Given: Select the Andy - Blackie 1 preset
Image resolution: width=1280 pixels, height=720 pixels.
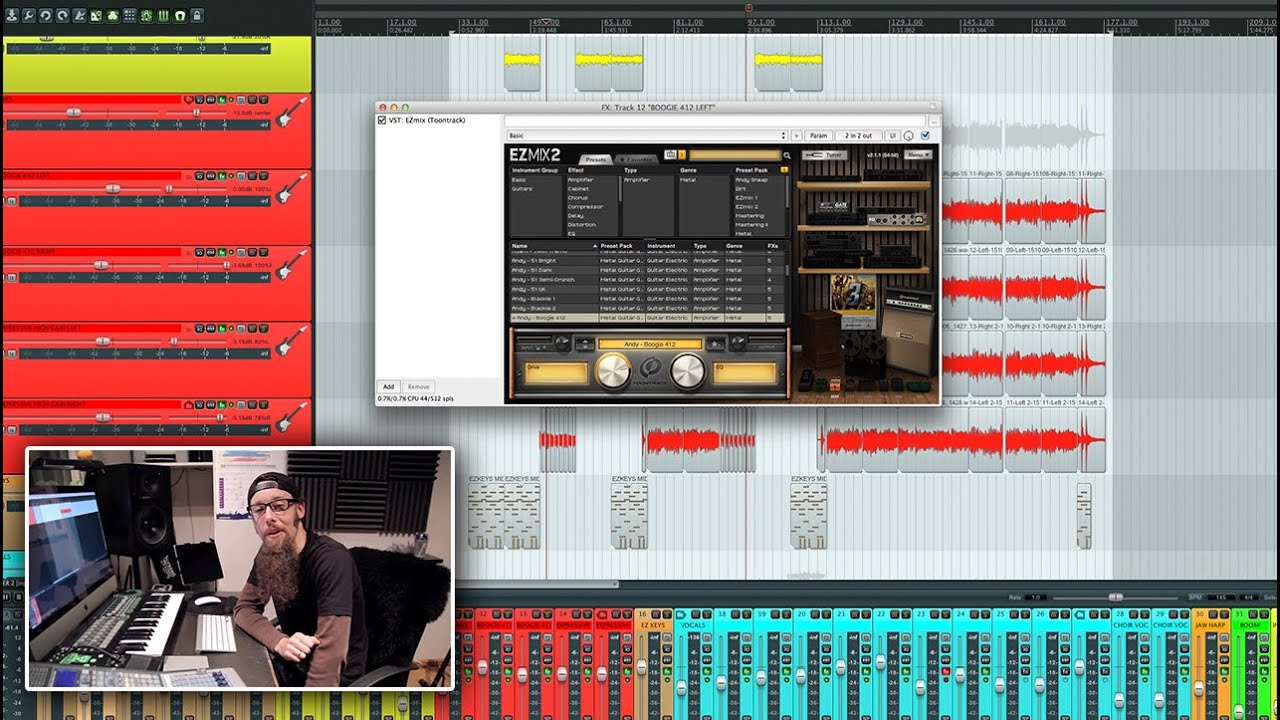Looking at the screenshot, I should [648, 299].
